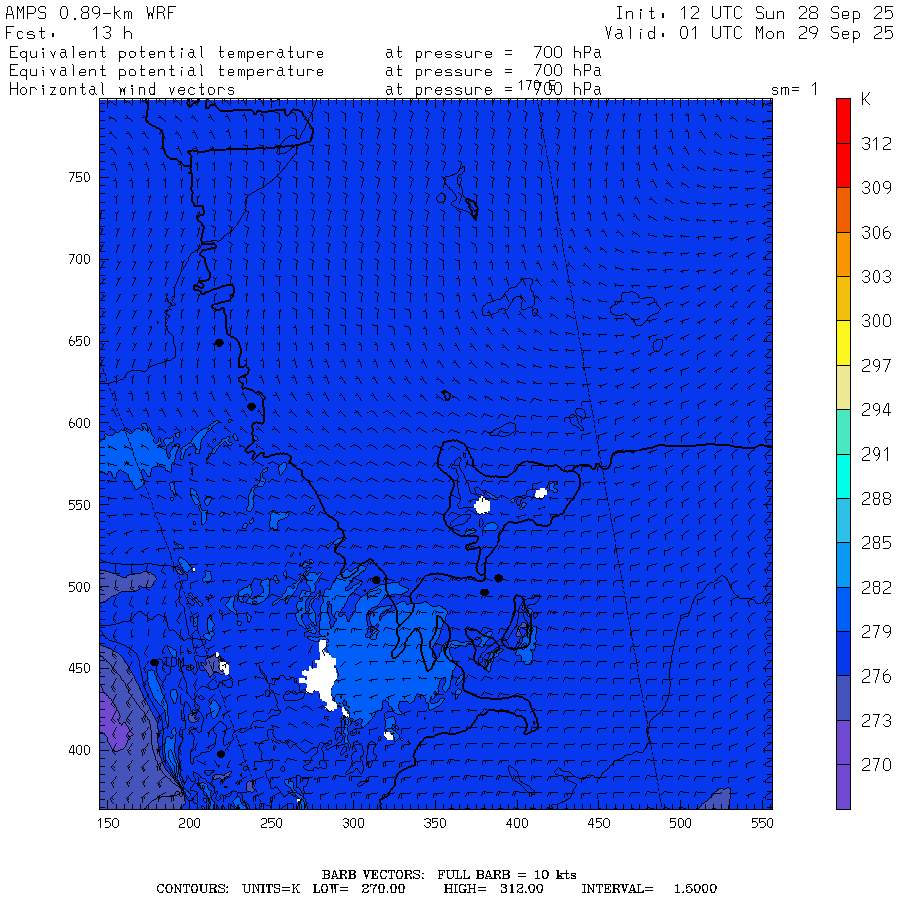The width and height of the screenshot is (900, 900).
Task: Select the red swatch between 309 and 312
Action: point(843,165)
